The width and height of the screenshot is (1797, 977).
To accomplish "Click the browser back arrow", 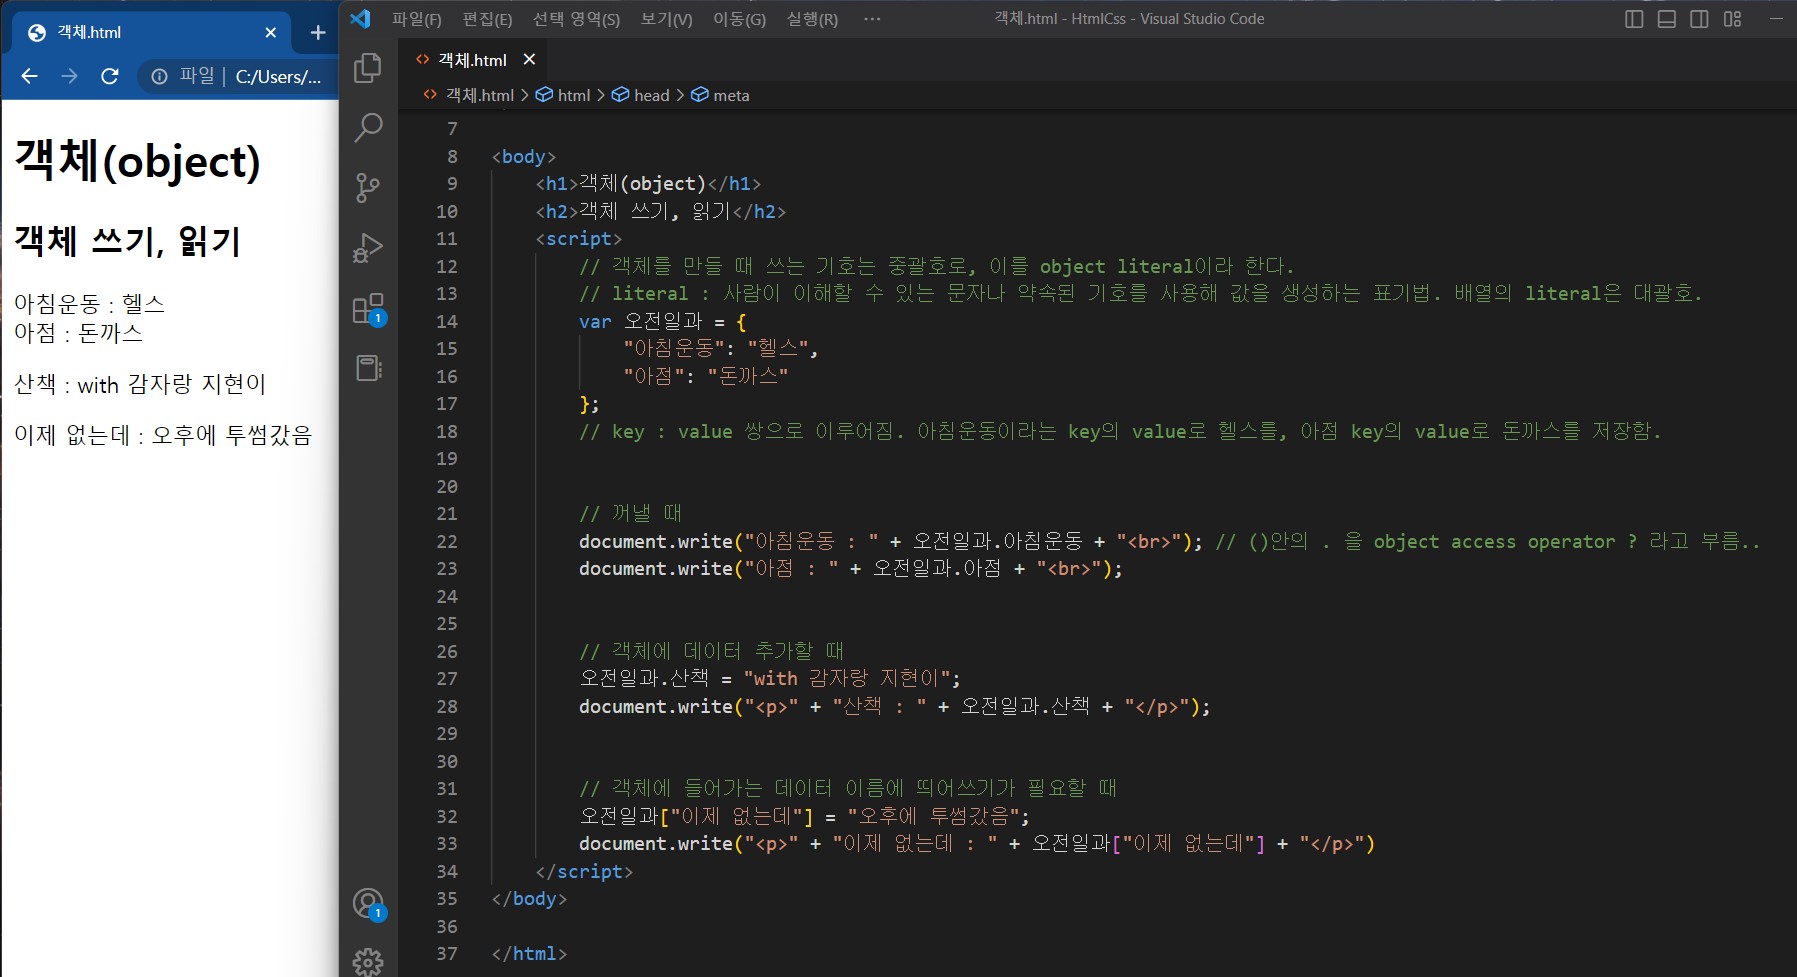I will tap(29, 76).
